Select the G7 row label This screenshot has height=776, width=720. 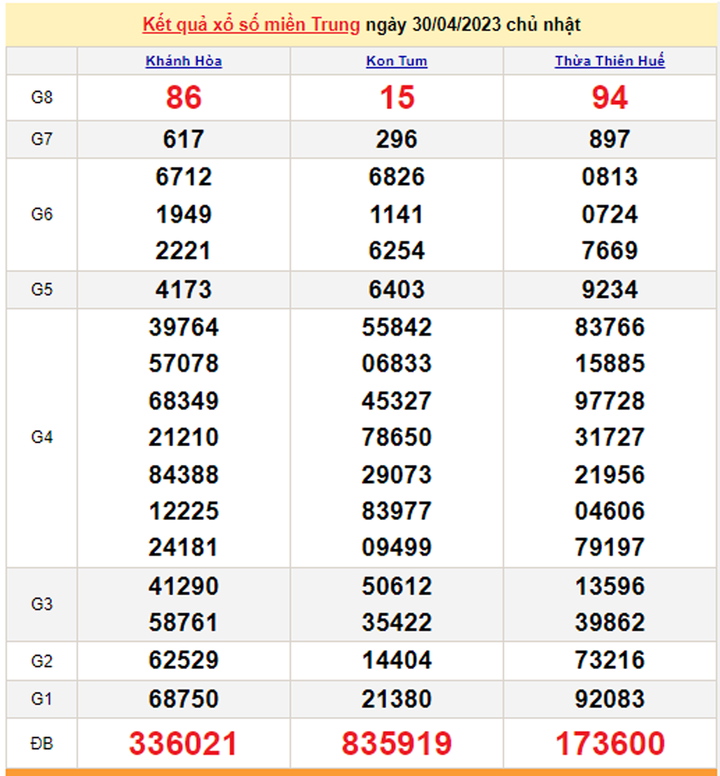click(x=41, y=139)
